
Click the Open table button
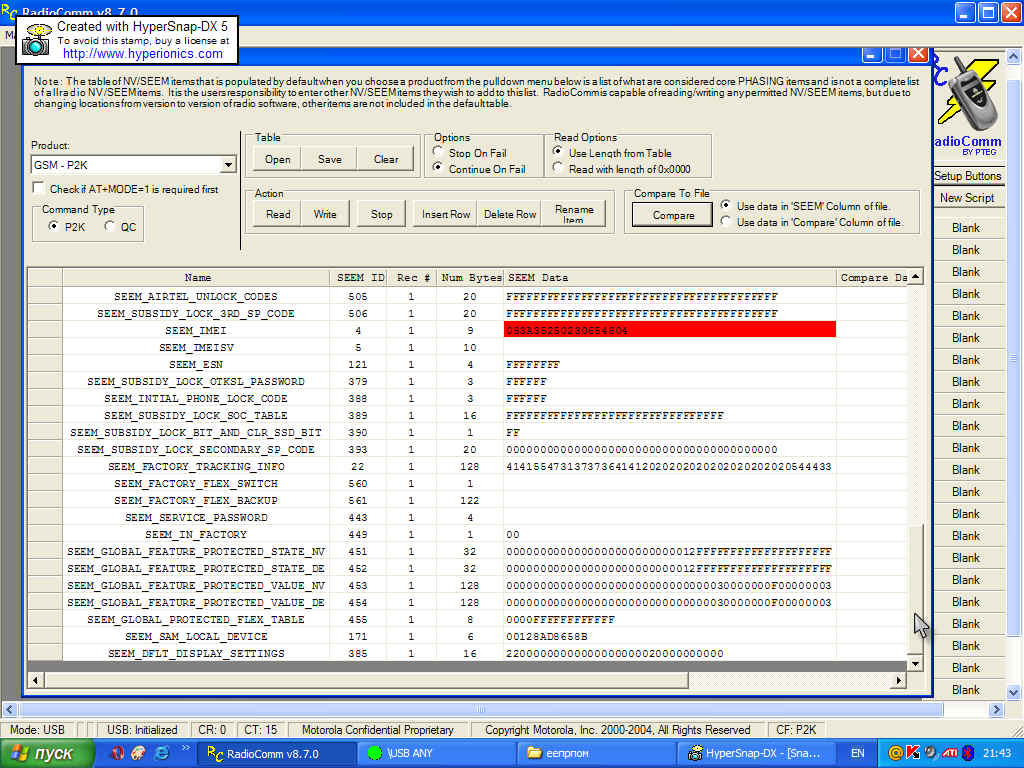(x=278, y=159)
